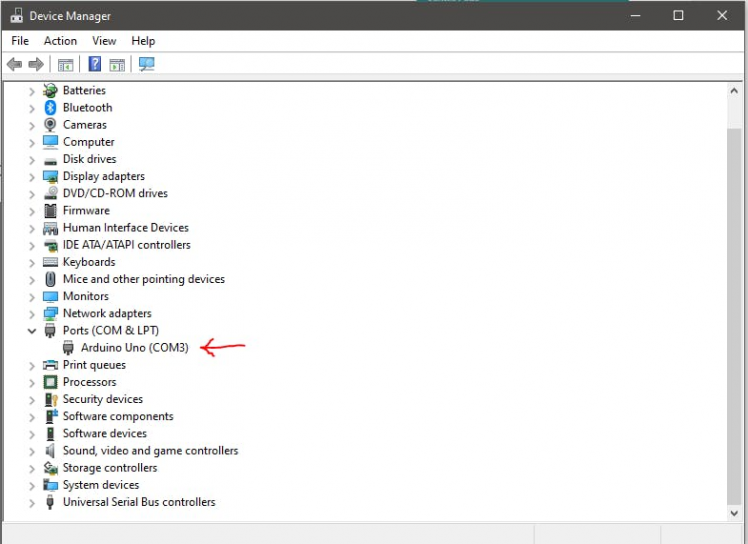
Task: Expand the Monitors node chevron
Action: coord(32,297)
